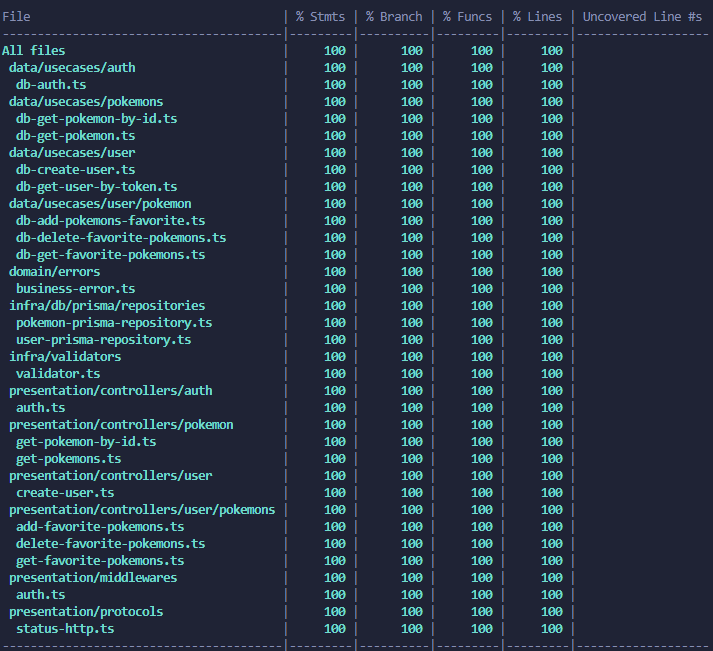The width and height of the screenshot is (713, 651).
Task: Select 'get-pokemon-by-id.ts' file name
Action: click(86, 442)
